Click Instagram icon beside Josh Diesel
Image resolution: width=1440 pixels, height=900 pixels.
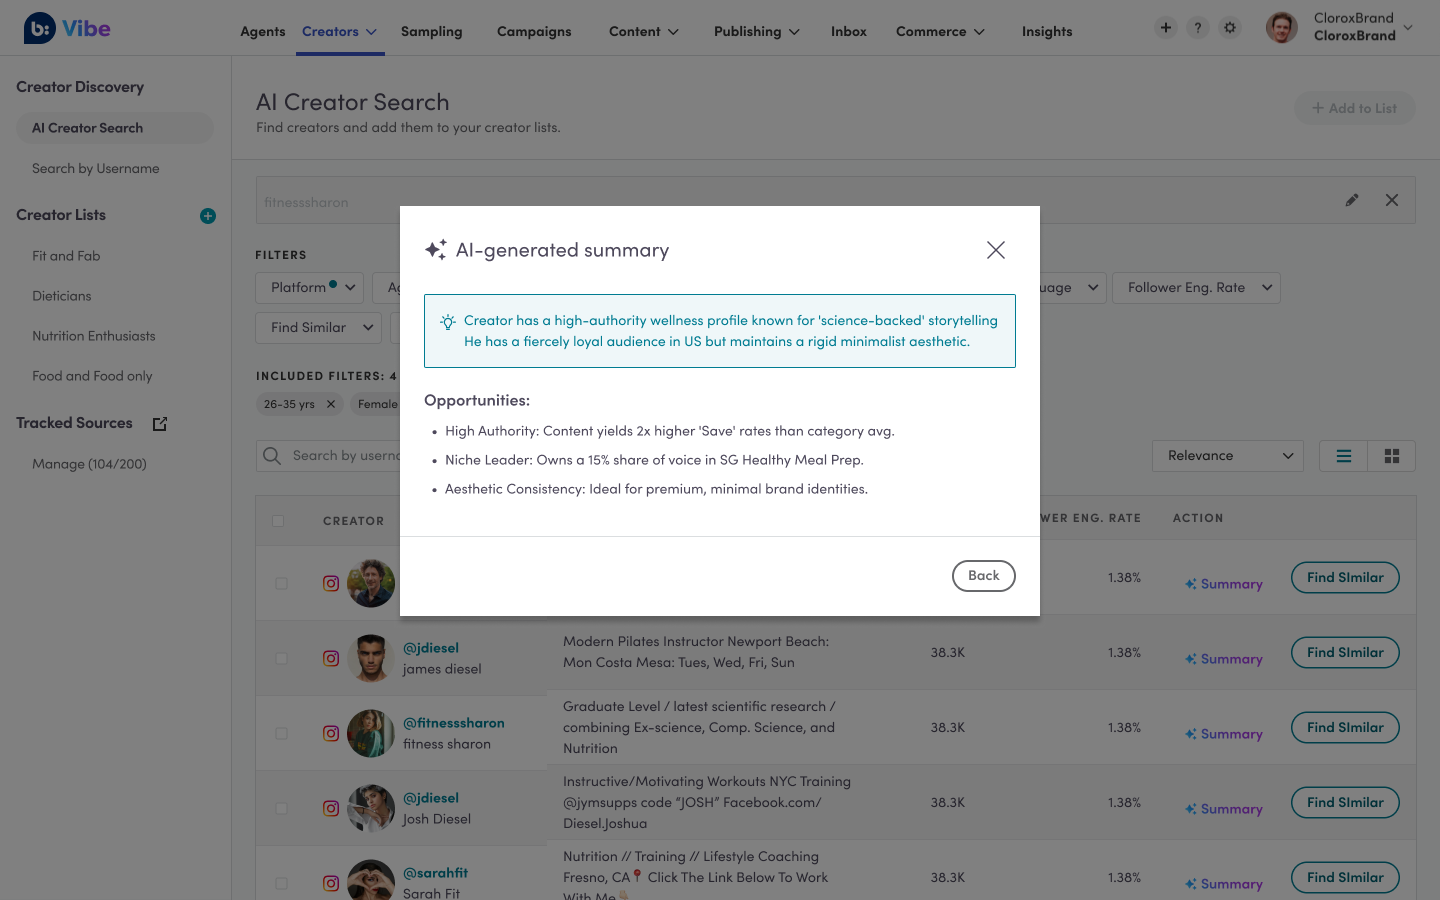pos(331,808)
